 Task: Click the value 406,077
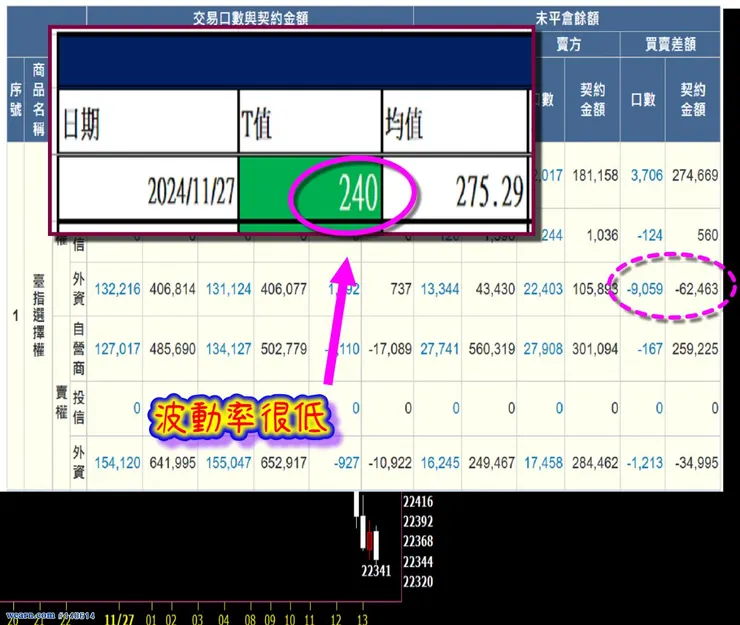pos(284,289)
